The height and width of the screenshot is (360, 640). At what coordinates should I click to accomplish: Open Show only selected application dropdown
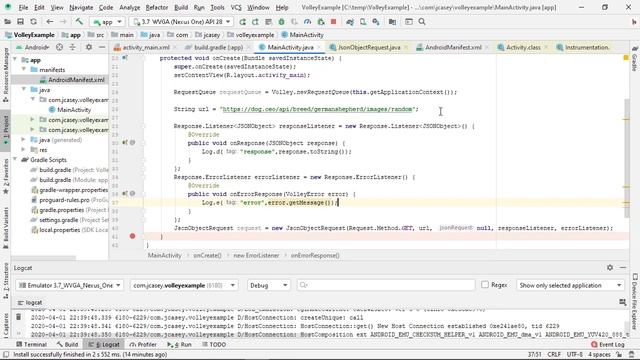[570, 285]
